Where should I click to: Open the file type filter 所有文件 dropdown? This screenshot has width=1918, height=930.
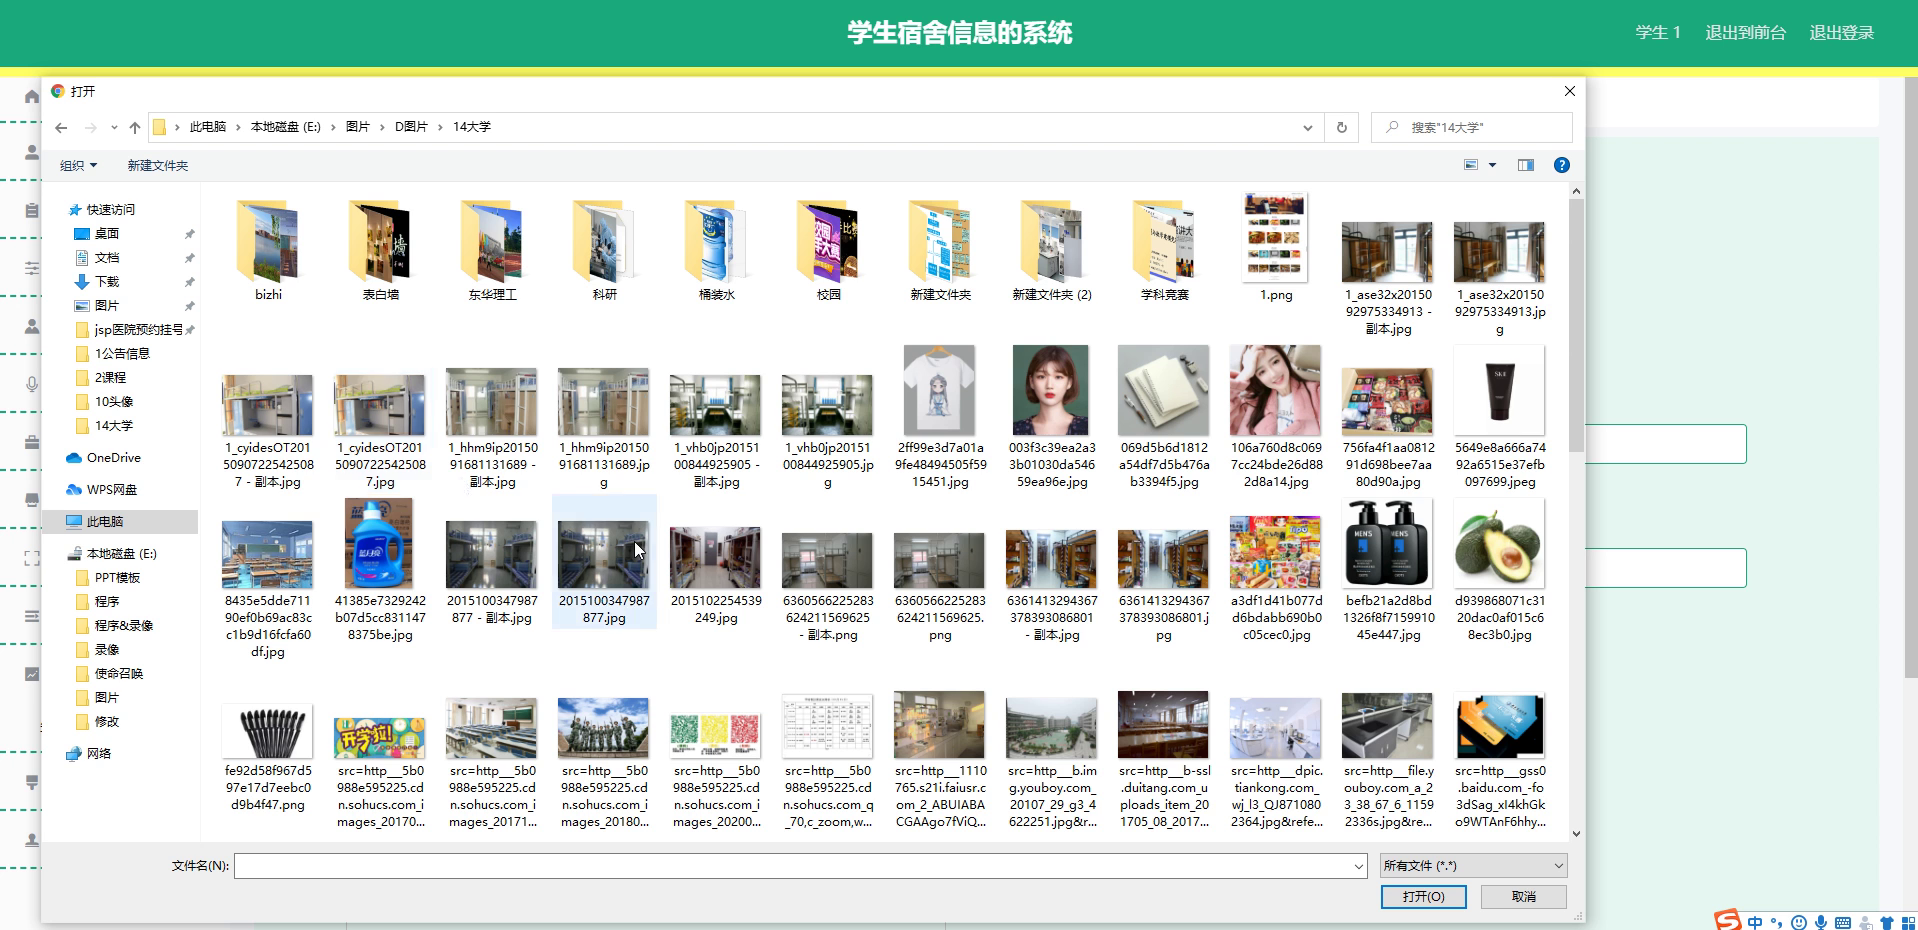(x=1473, y=866)
